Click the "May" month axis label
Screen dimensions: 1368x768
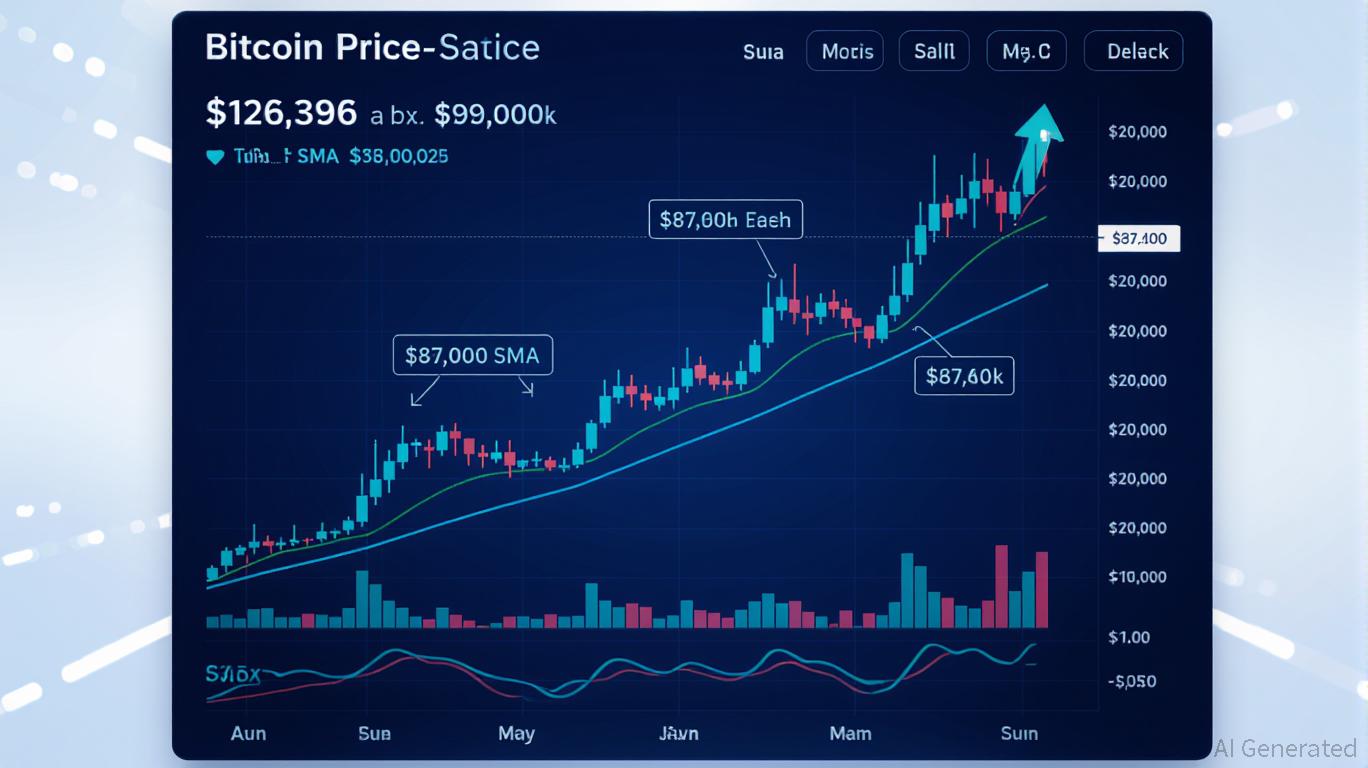tap(516, 733)
